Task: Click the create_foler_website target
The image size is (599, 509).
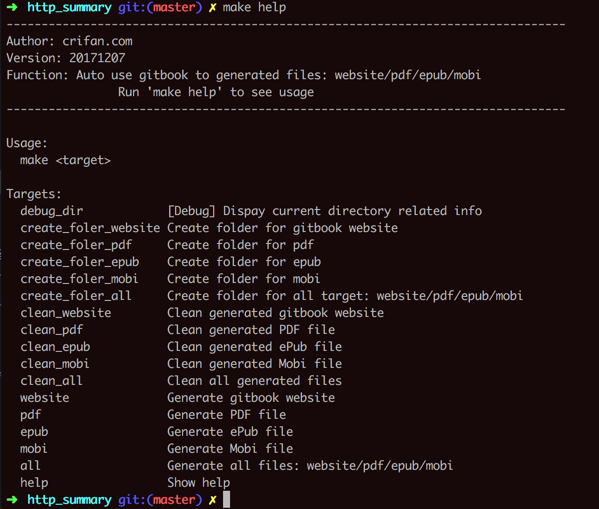Action: pyautogui.click(x=90, y=228)
